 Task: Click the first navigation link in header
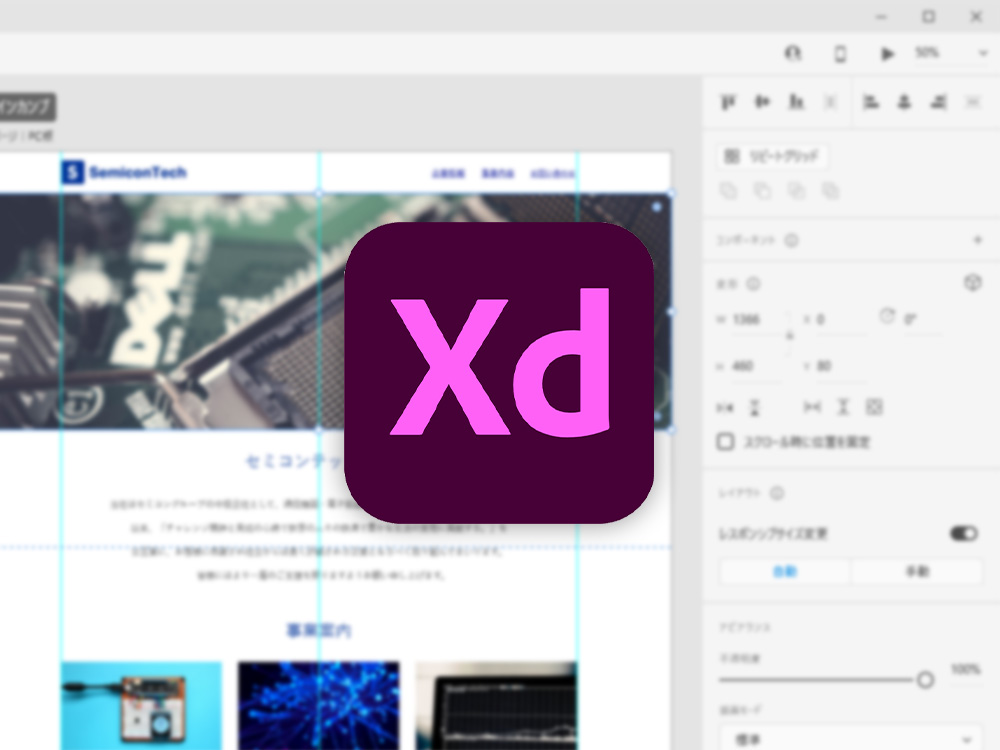pyautogui.click(x=448, y=173)
